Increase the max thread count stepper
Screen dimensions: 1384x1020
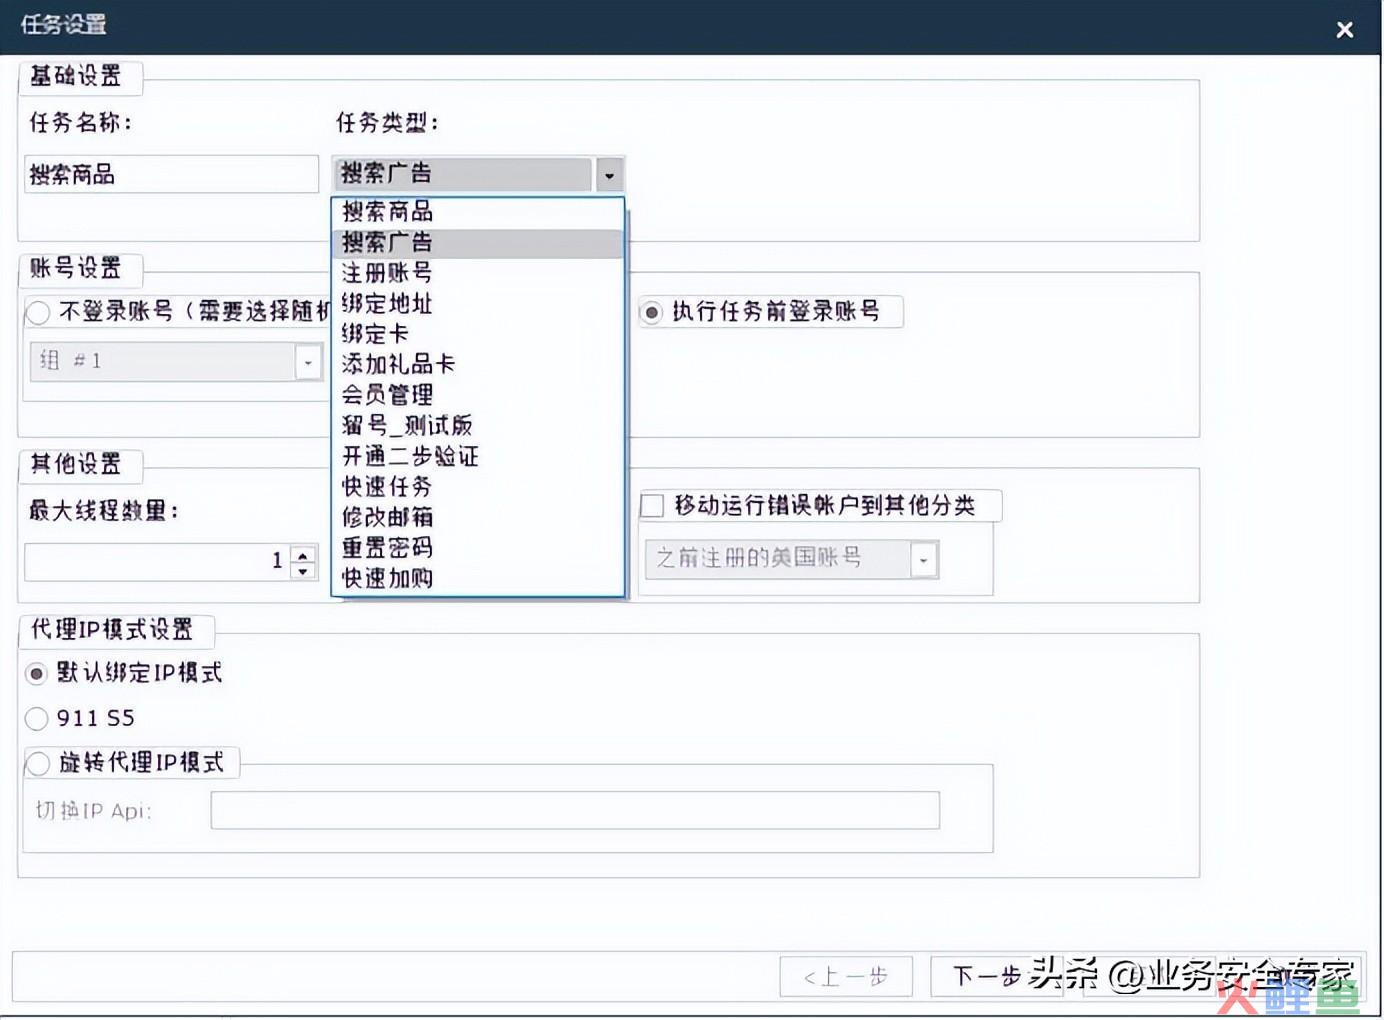[x=303, y=553]
